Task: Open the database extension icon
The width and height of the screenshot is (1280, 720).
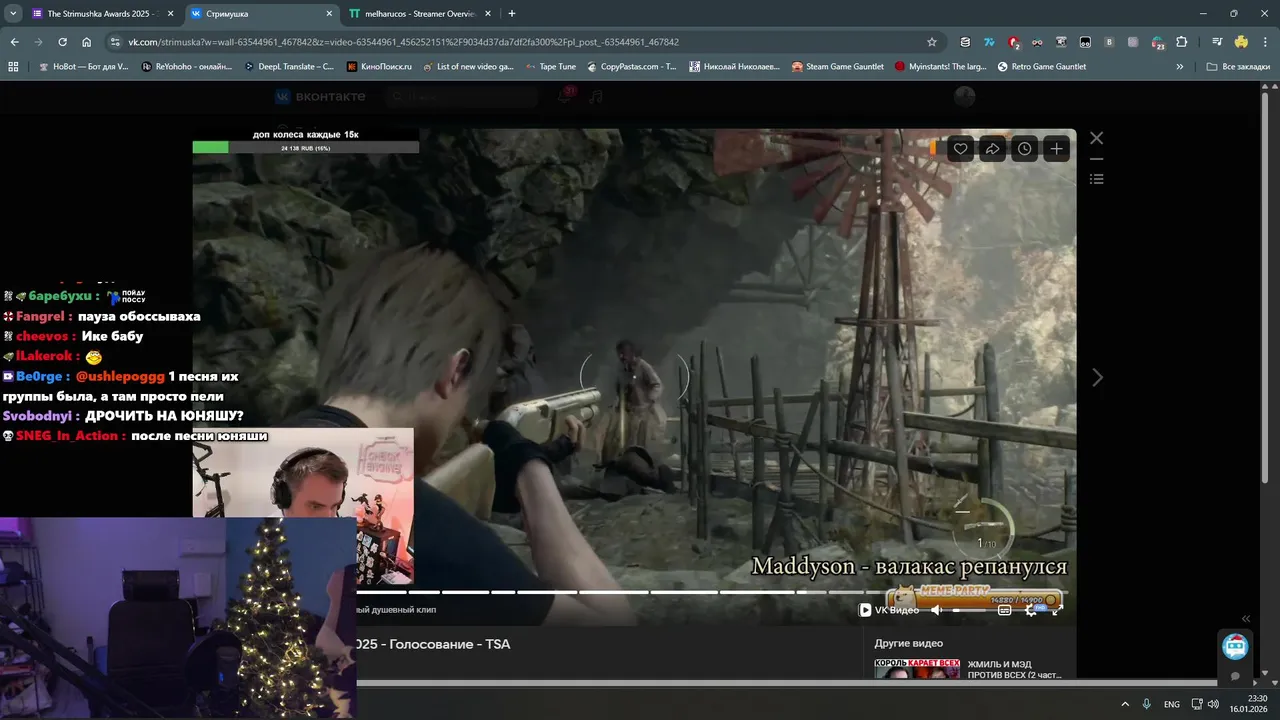Action: pyautogui.click(x=965, y=42)
